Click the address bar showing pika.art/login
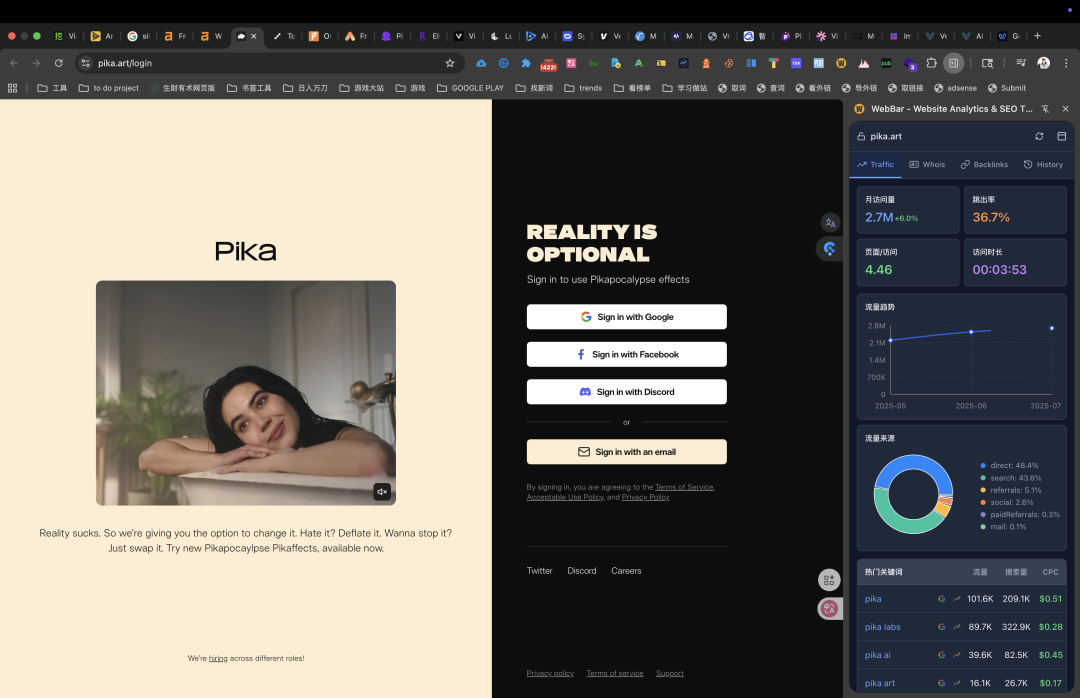This screenshot has height=698, width=1080. coord(269,63)
